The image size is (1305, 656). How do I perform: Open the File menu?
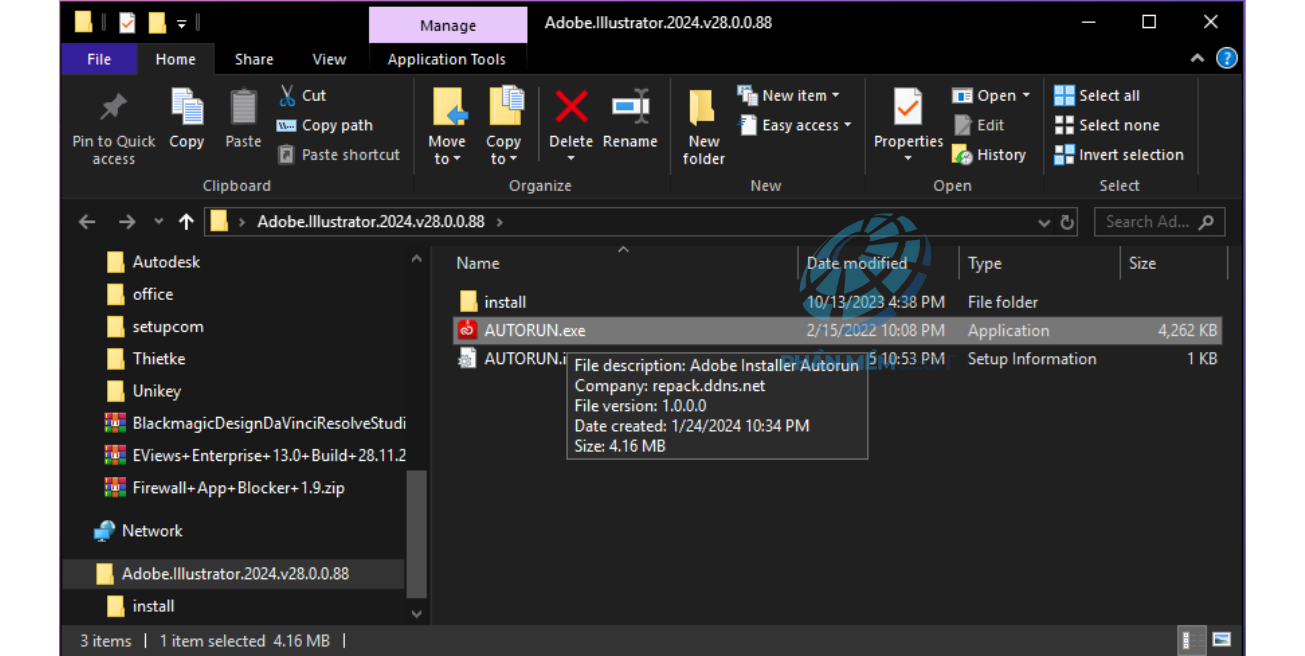pos(99,59)
